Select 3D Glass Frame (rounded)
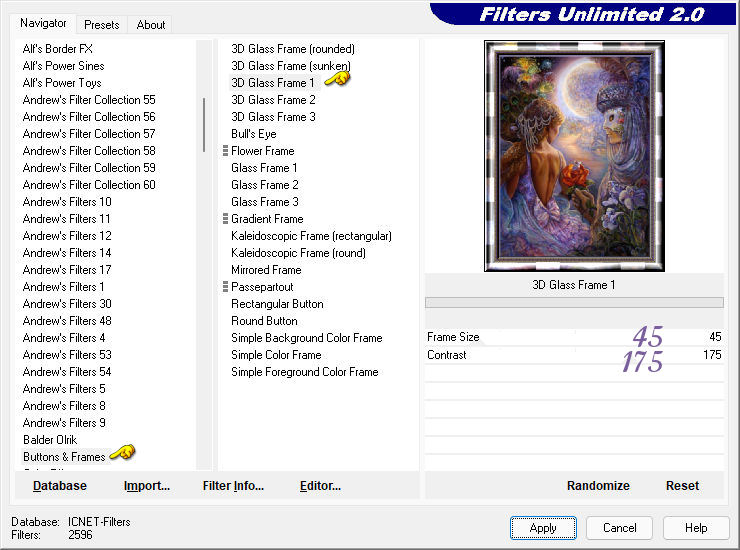Image resolution: width=740 pixels, height=550 pixels. (x=293, y=49)
